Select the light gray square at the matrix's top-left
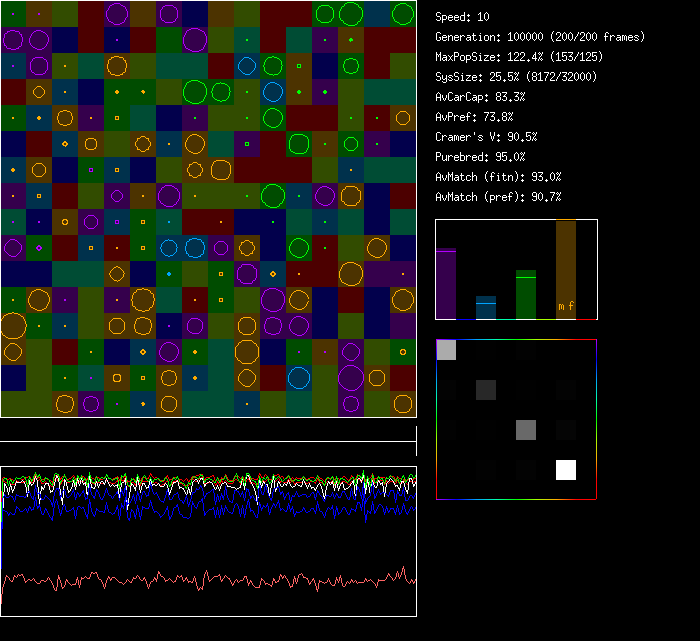Viewport: 700px width, 641px height. [x=446, y=349]
